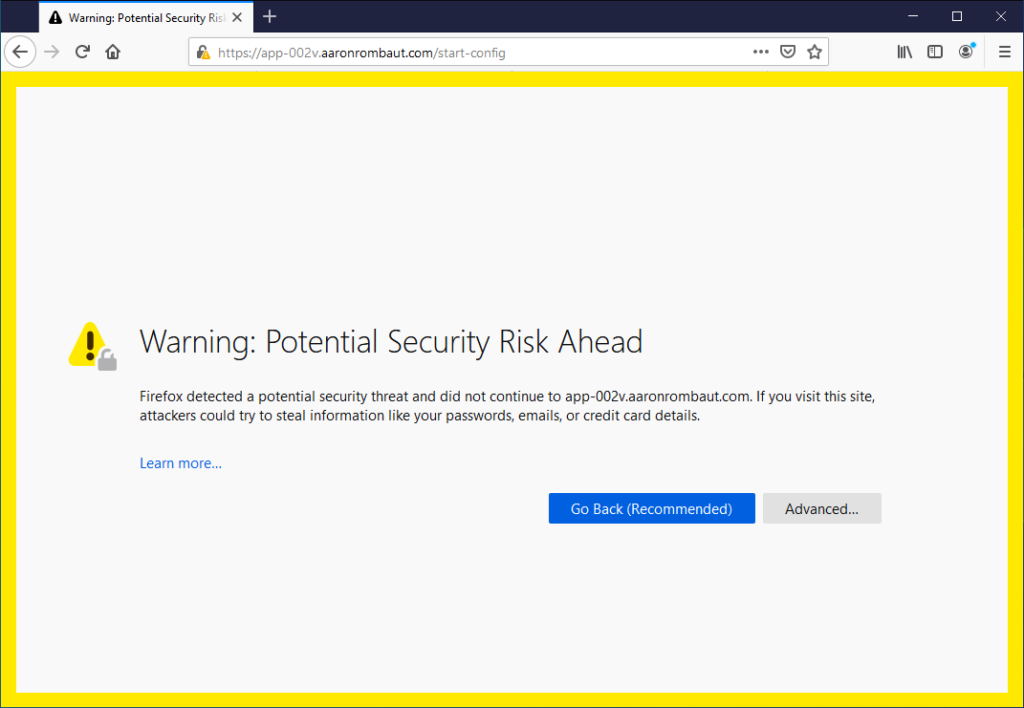Screen dimensions: 1024x708
Task: Go to the Firefox home page
Action: pyautogui.click(x=113, y=52)
